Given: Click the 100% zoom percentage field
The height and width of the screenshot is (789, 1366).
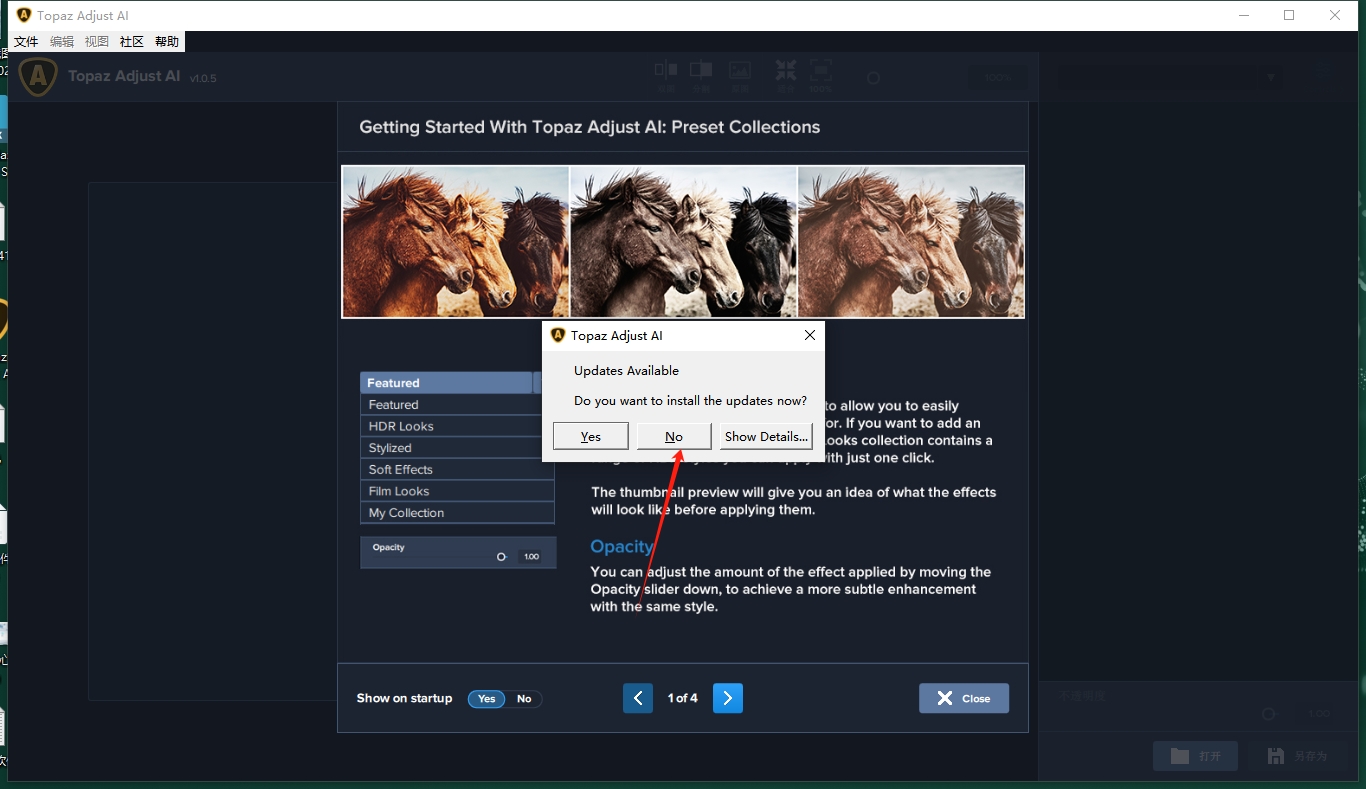Looking at the screenshot, I should [998, 78].
